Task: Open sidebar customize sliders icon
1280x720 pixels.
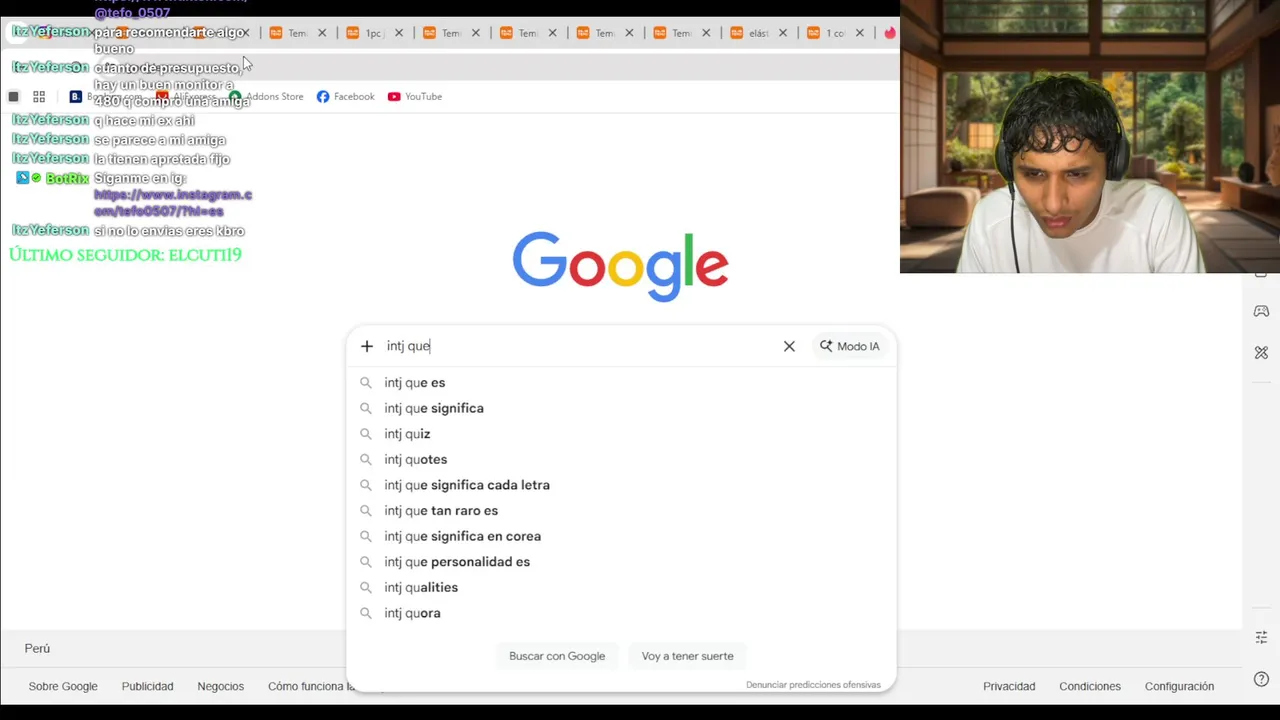Action: click(1261, 637)
